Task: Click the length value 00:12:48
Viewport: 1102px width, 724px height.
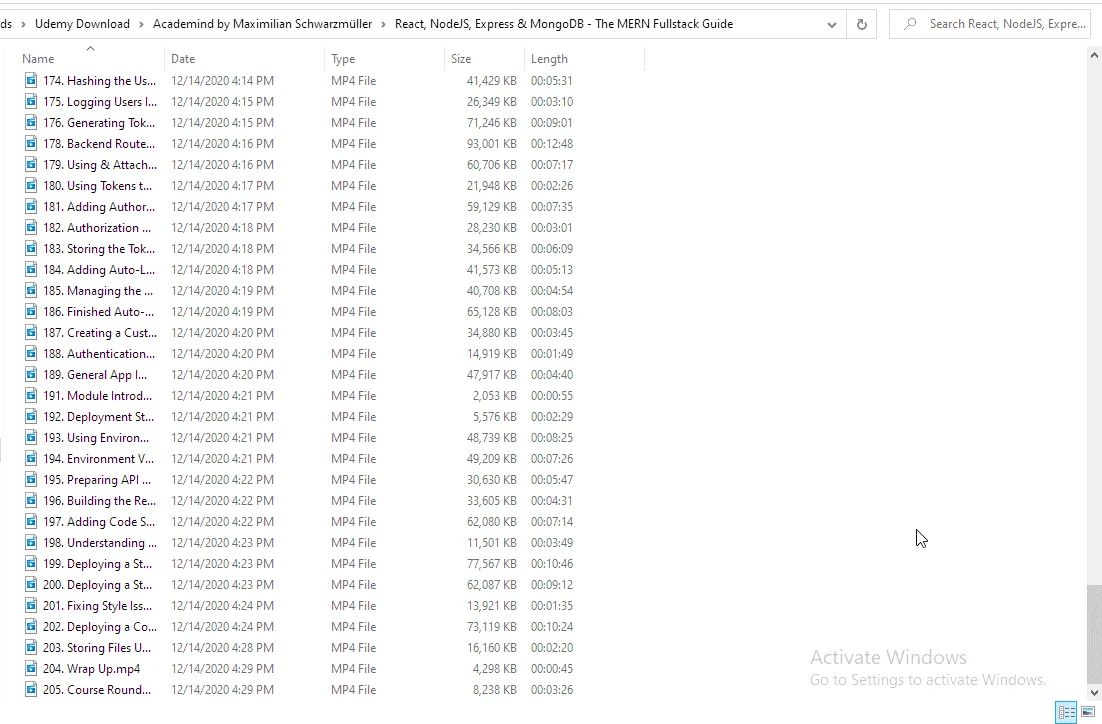Action: click(x=552, y=144)
